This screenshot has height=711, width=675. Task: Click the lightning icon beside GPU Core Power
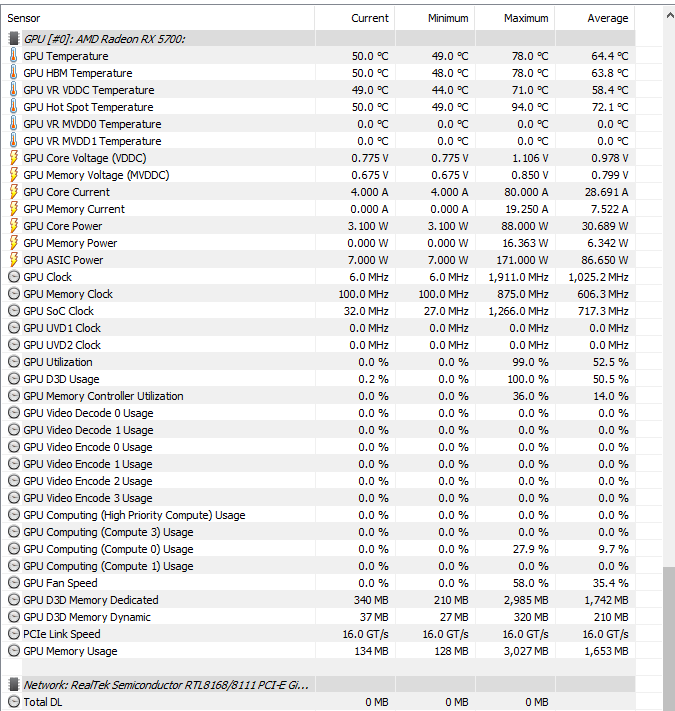point(14,226)
